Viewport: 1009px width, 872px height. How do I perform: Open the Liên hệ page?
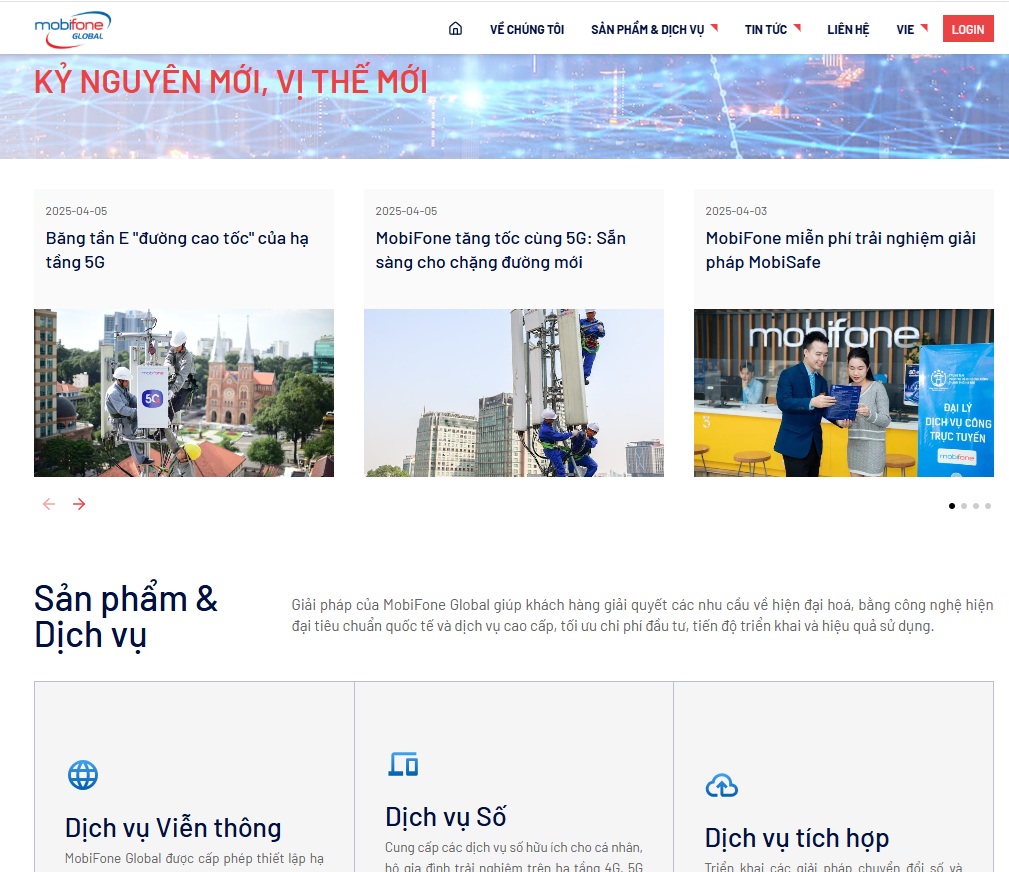[x=847, y=30]
